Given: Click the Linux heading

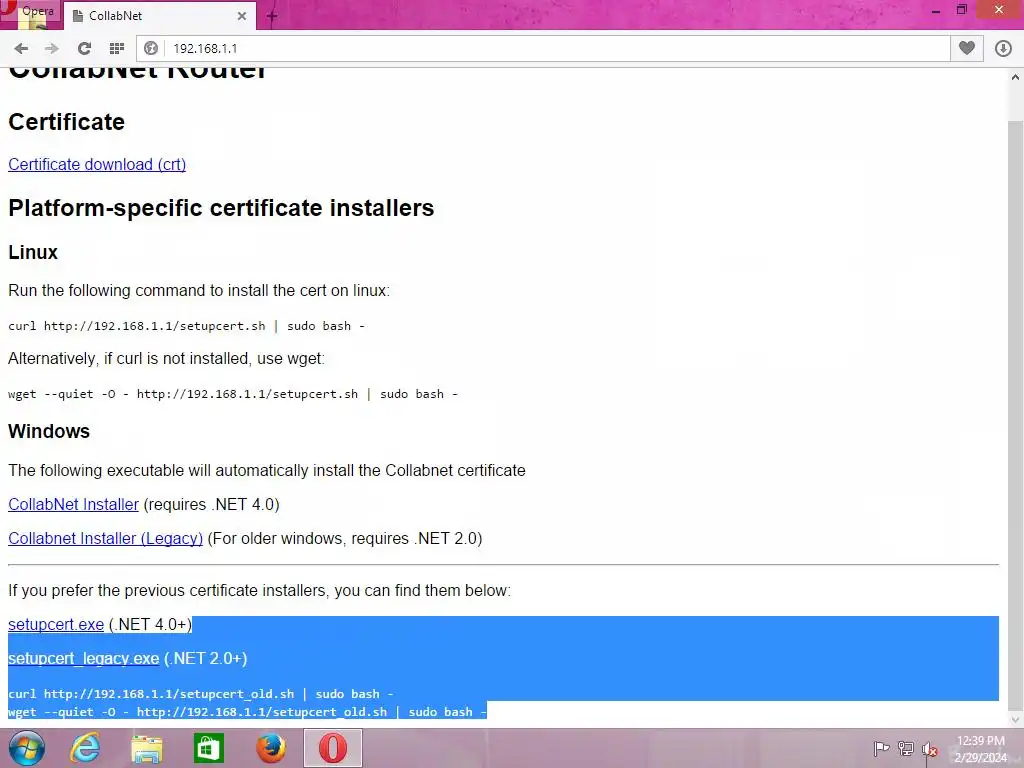Looking at the screenshot, I should tap(33, 252).
